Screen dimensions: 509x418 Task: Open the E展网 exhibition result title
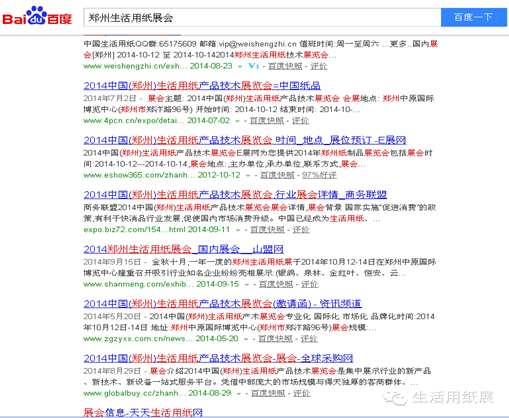click(245, 140)
